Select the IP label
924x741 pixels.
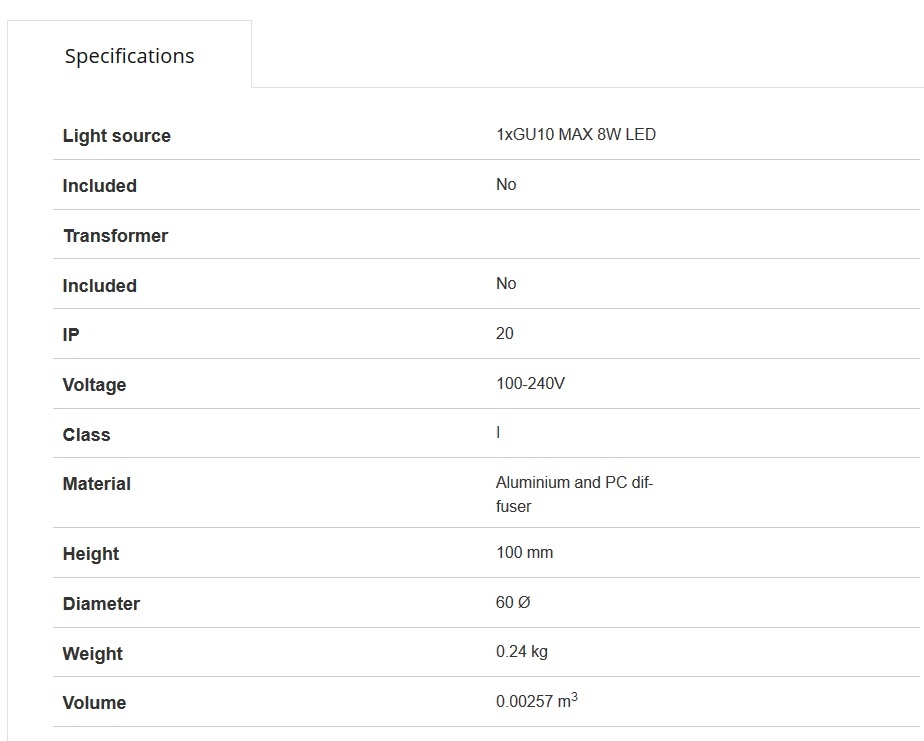[71, 335]
